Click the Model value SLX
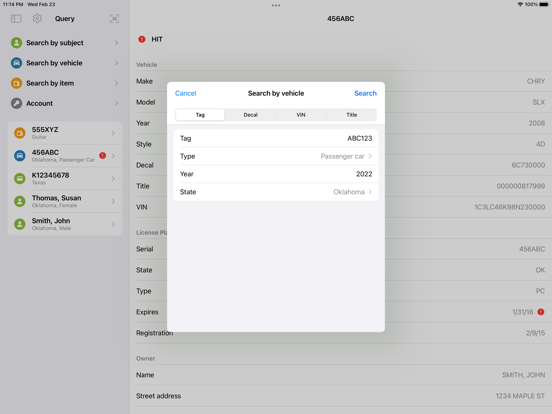Viewport: 552px width, 414px height. click(539, 102)
